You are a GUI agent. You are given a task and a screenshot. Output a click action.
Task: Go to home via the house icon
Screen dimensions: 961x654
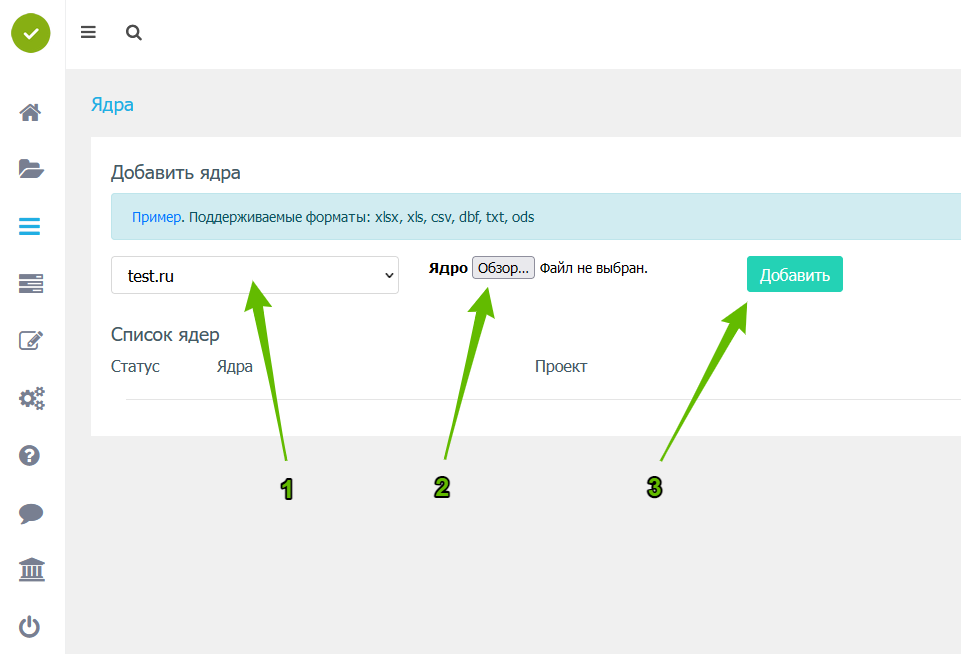30,112
